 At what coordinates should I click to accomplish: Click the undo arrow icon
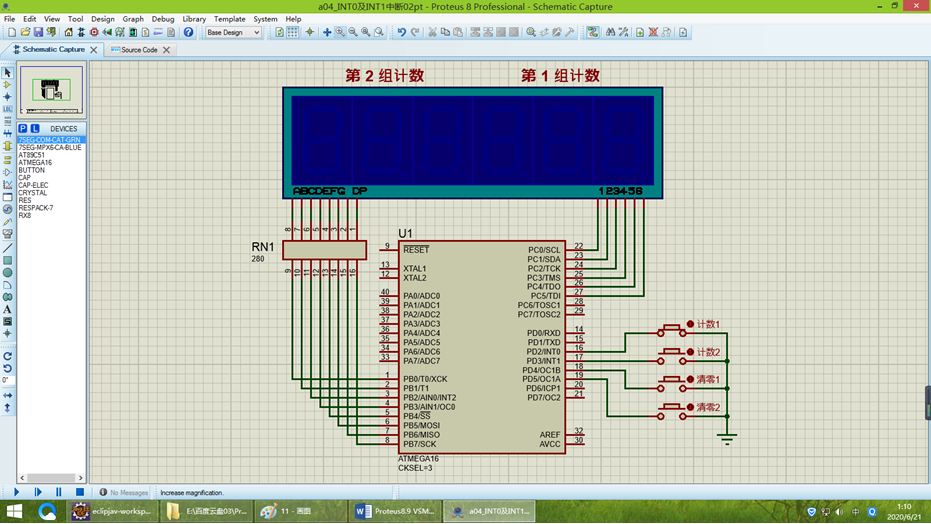(x=402, y=33)
